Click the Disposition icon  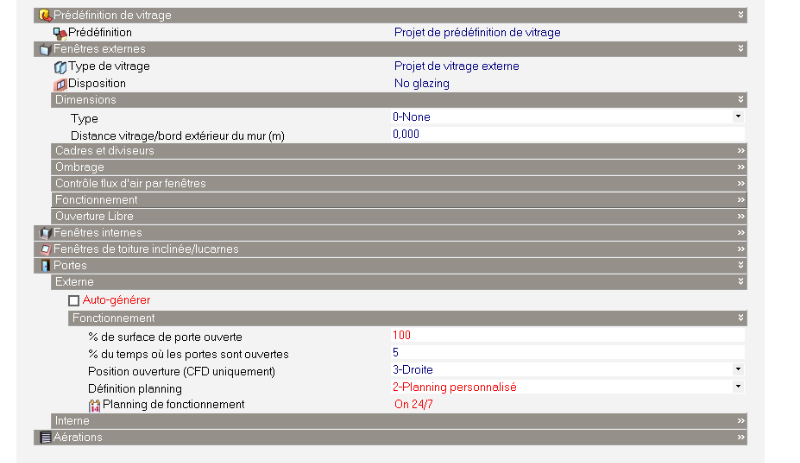coord(60,84)
